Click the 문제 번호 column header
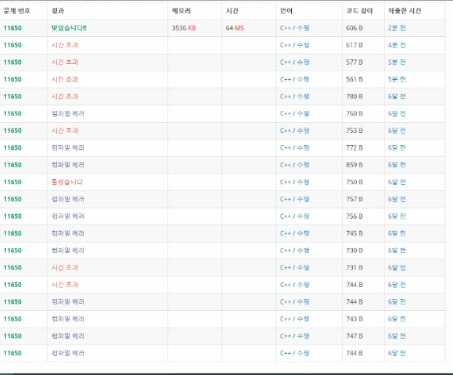The height and width of the screenshot is (375, 453). coord(17,11)
